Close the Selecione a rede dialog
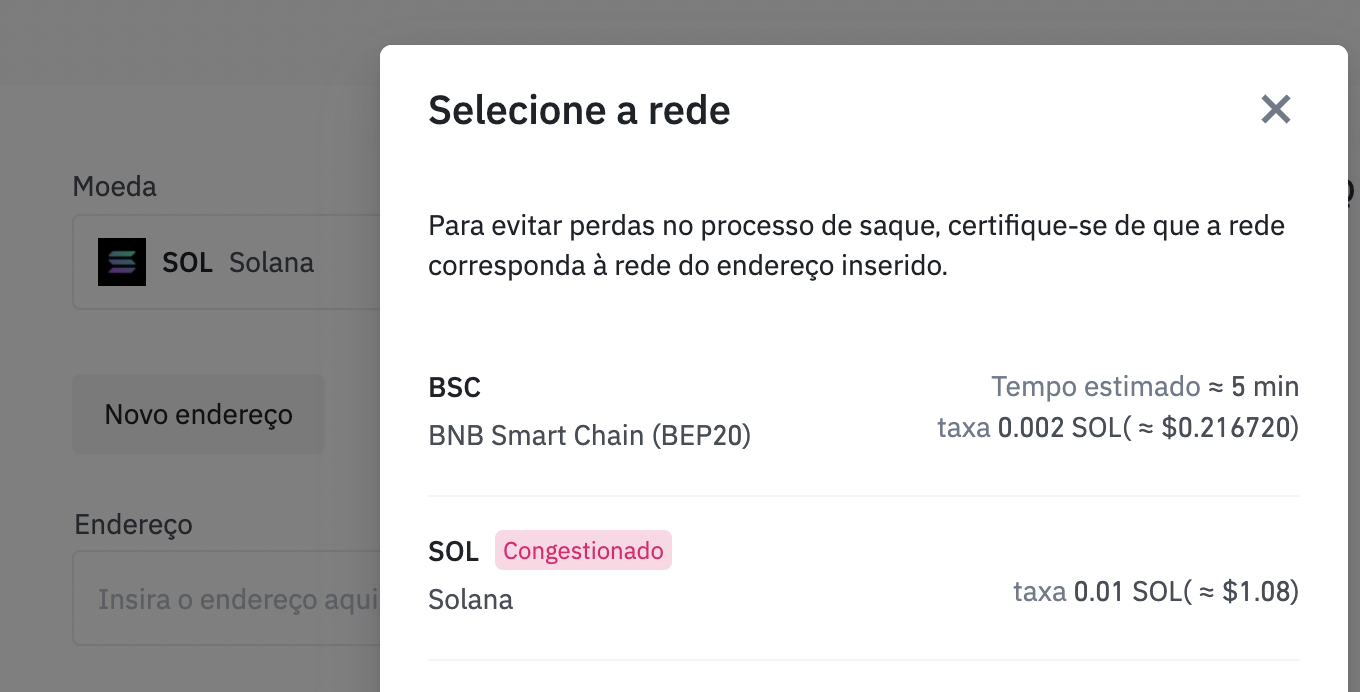The height and width of the screenshot is (692, 1360). coord(1275,109)
